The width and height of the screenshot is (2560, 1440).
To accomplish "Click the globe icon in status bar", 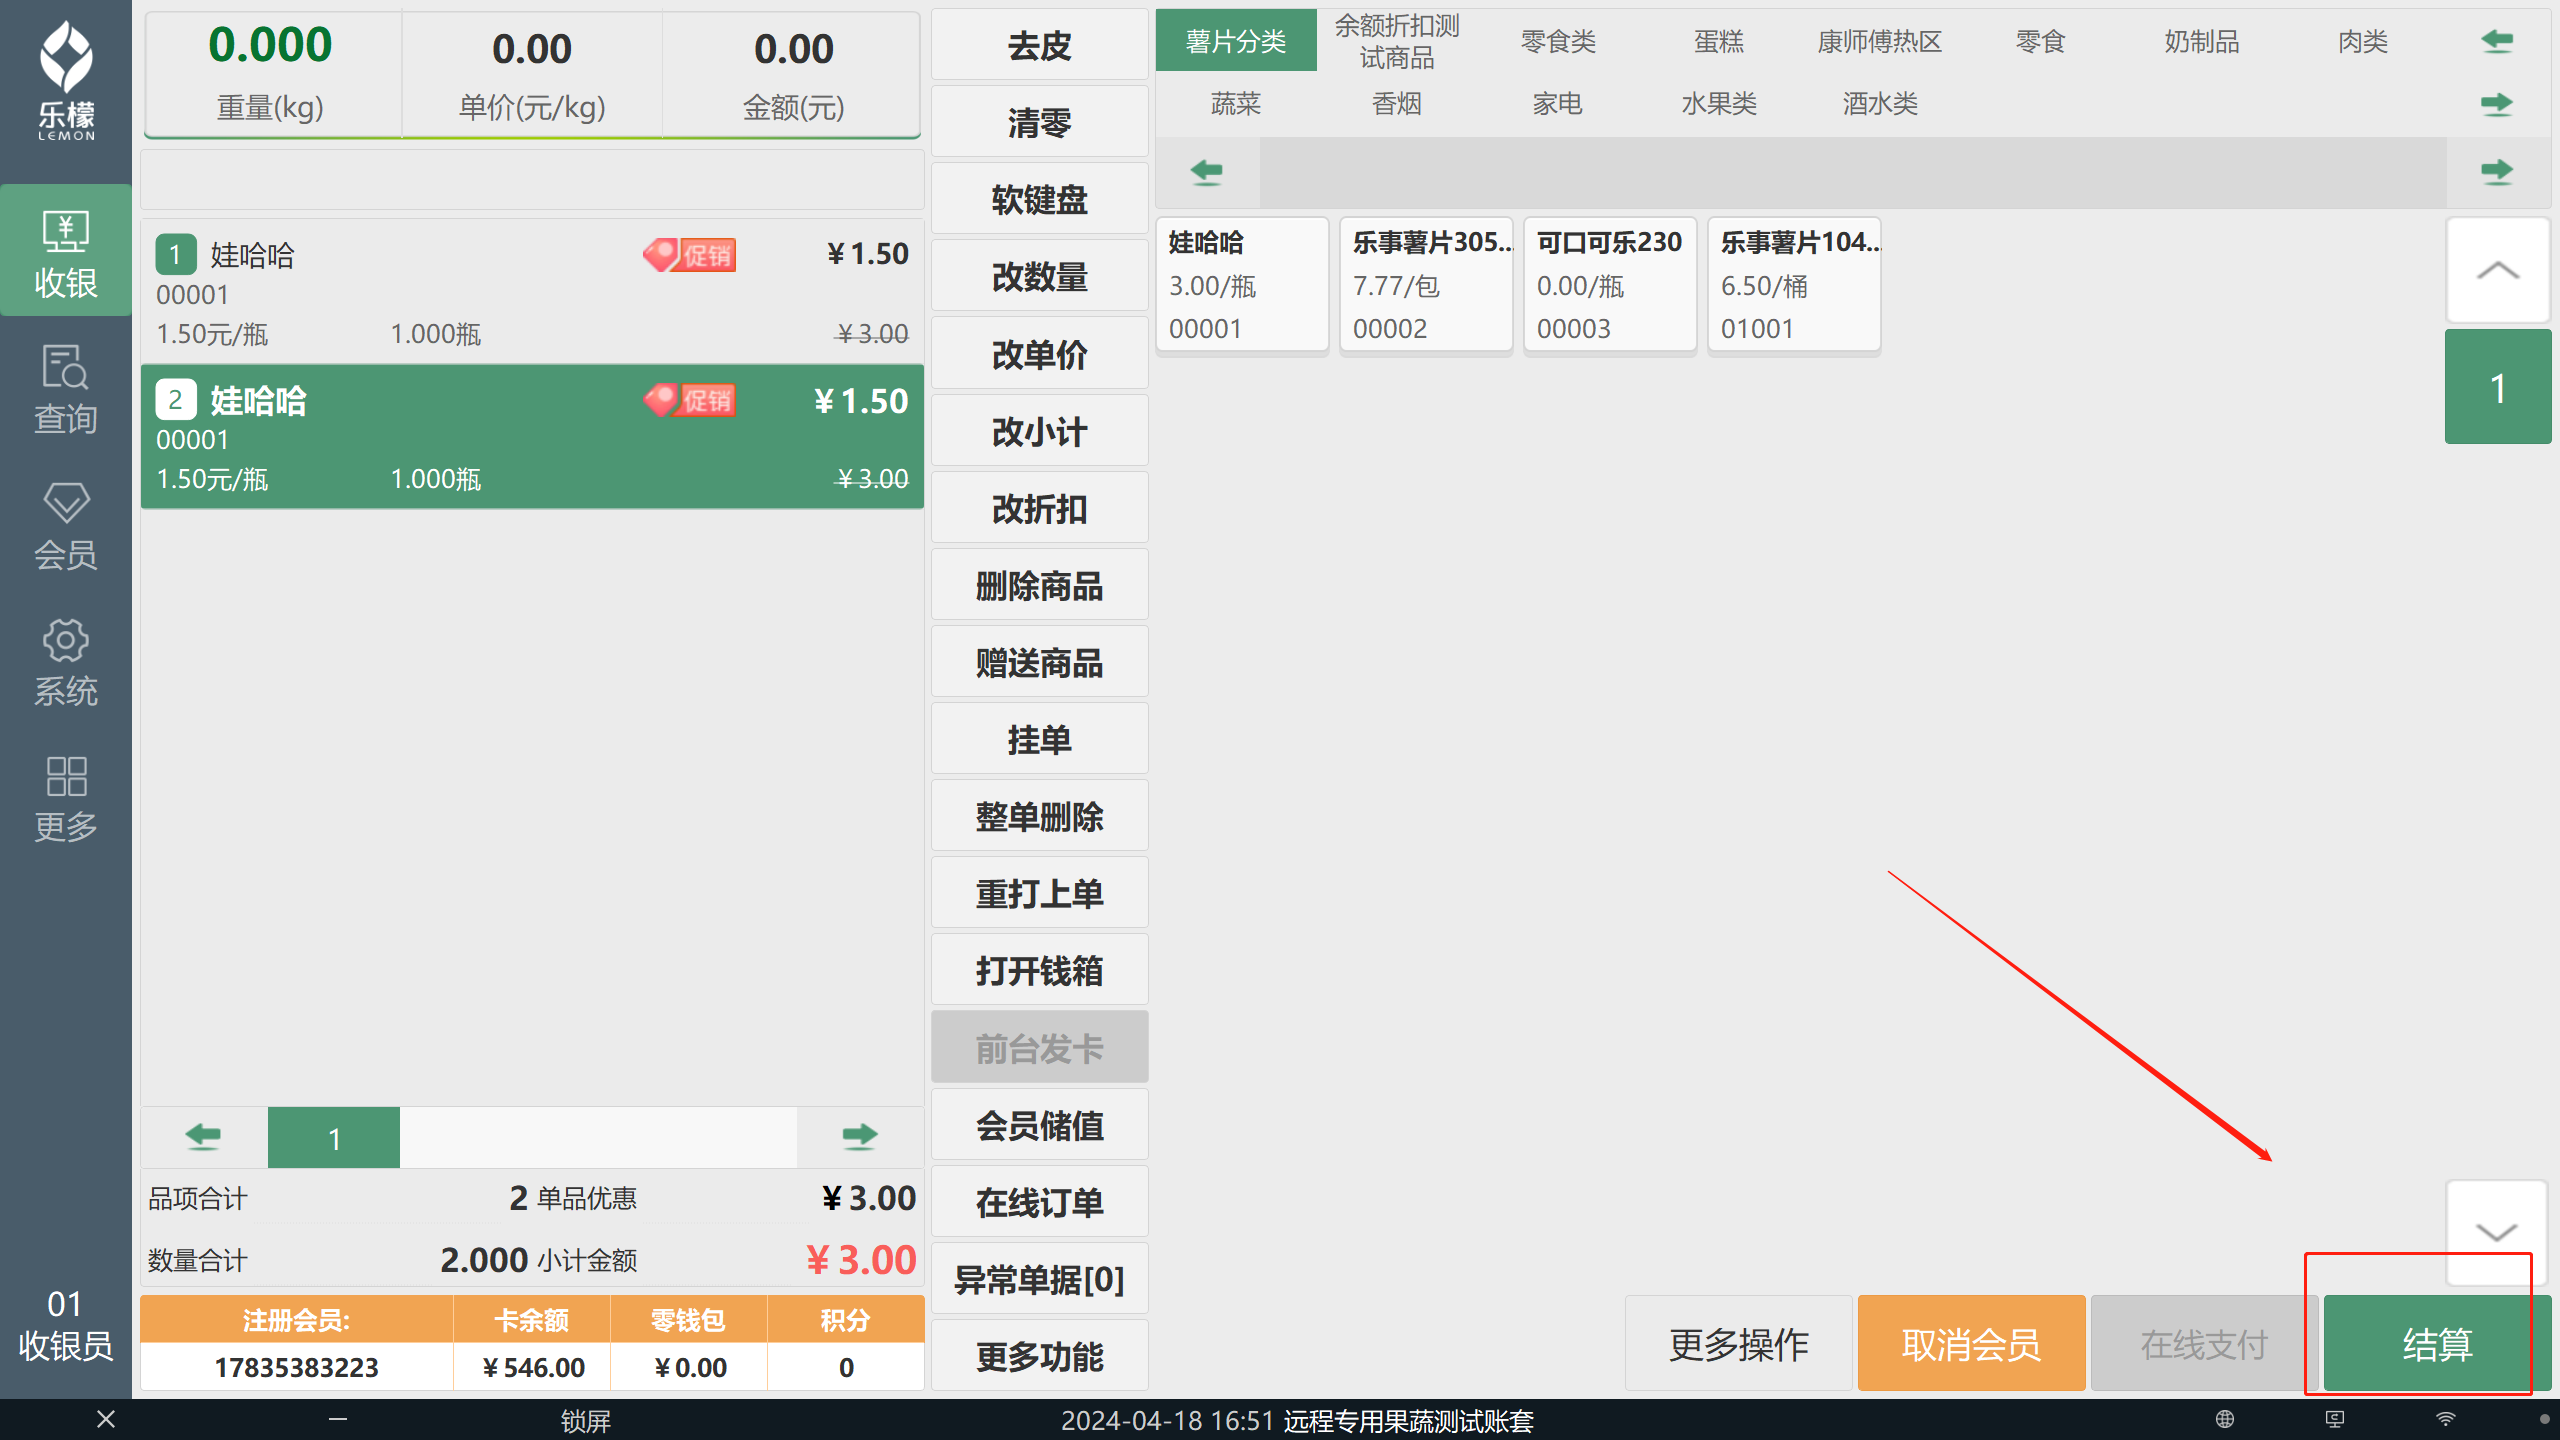I will click(2225, 1419).
